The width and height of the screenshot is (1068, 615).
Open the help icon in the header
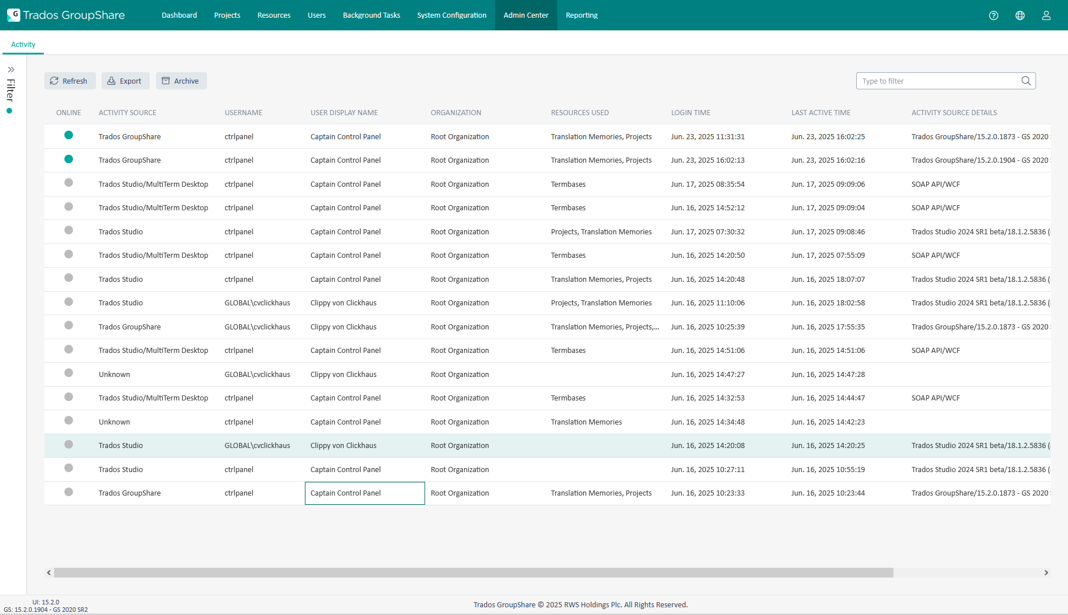(x=993, y=15)
